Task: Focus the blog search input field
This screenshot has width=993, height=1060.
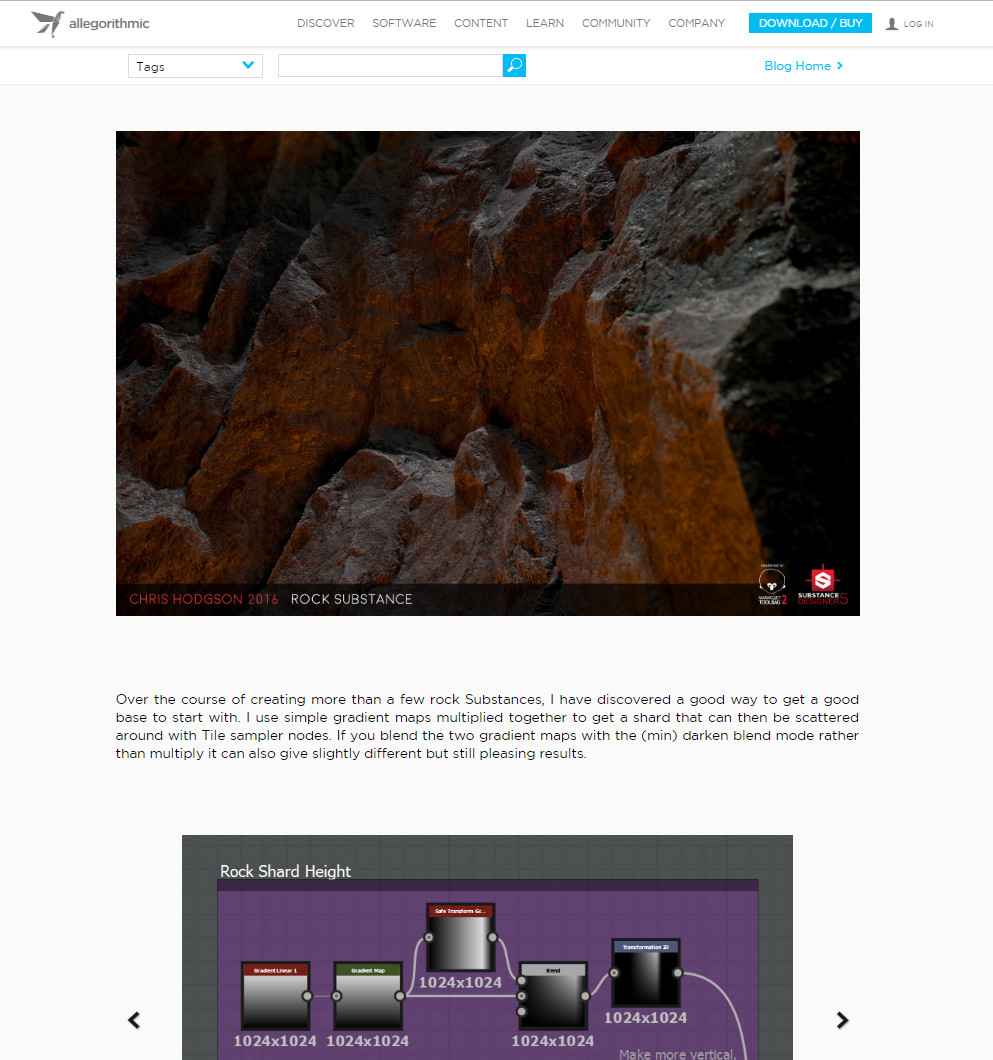Action: click(x=391, y=66)
